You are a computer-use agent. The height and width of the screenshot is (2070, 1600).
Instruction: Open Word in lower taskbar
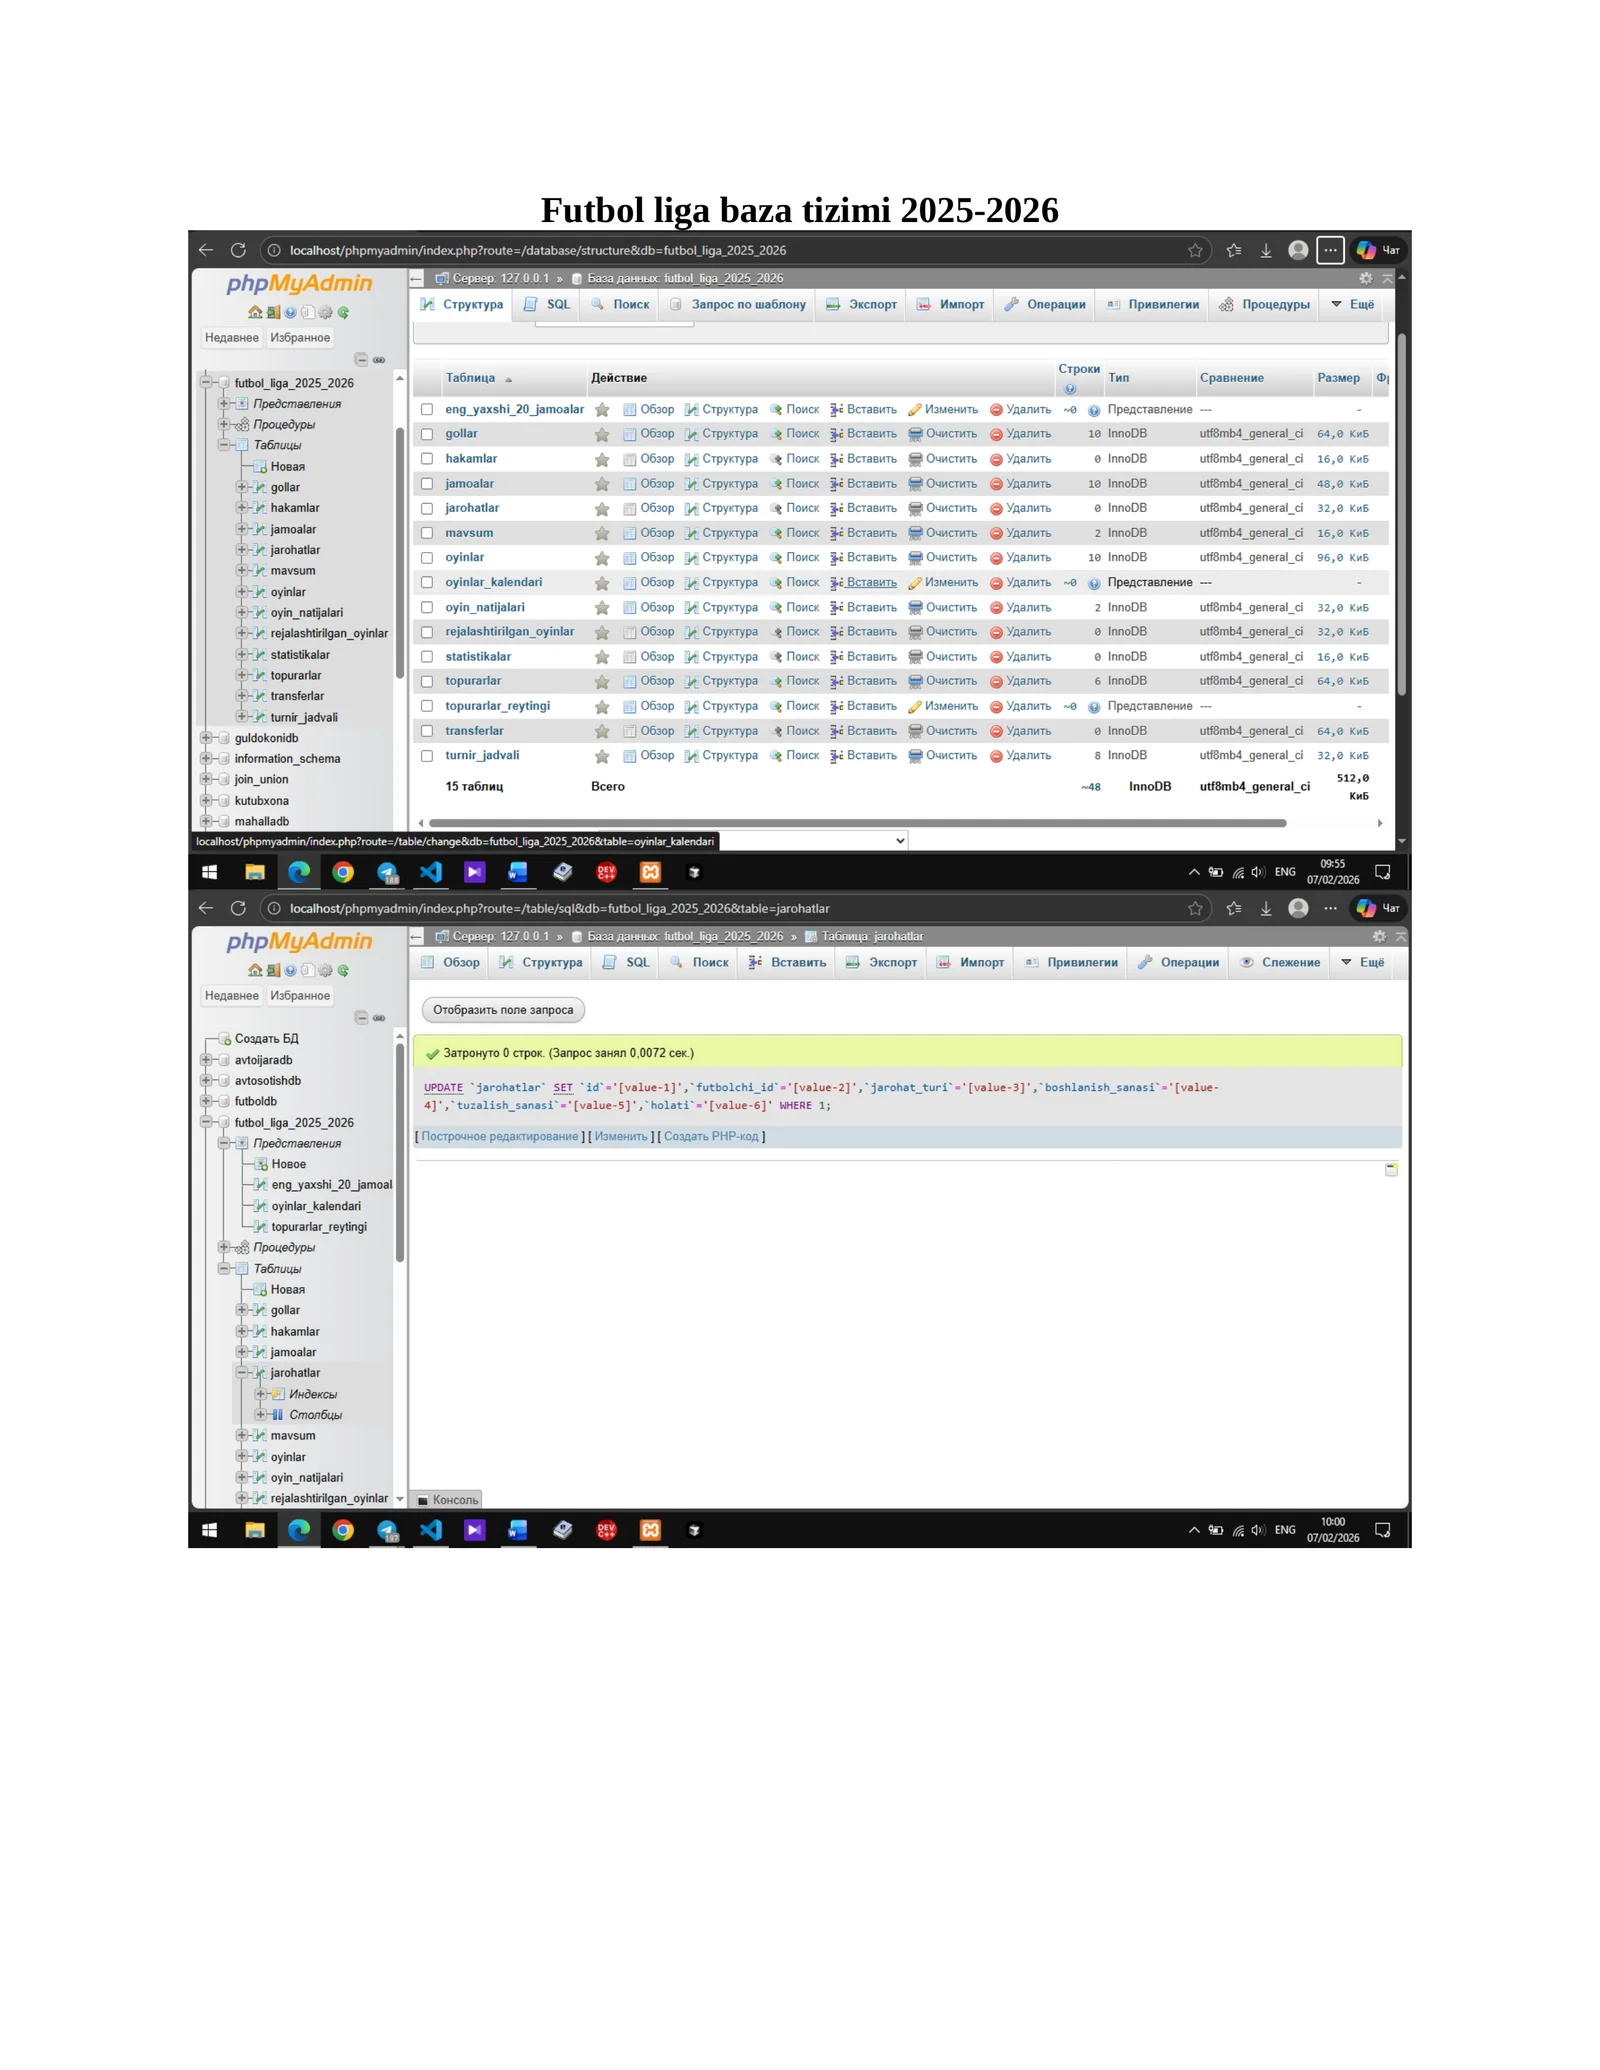[517, 1530]
